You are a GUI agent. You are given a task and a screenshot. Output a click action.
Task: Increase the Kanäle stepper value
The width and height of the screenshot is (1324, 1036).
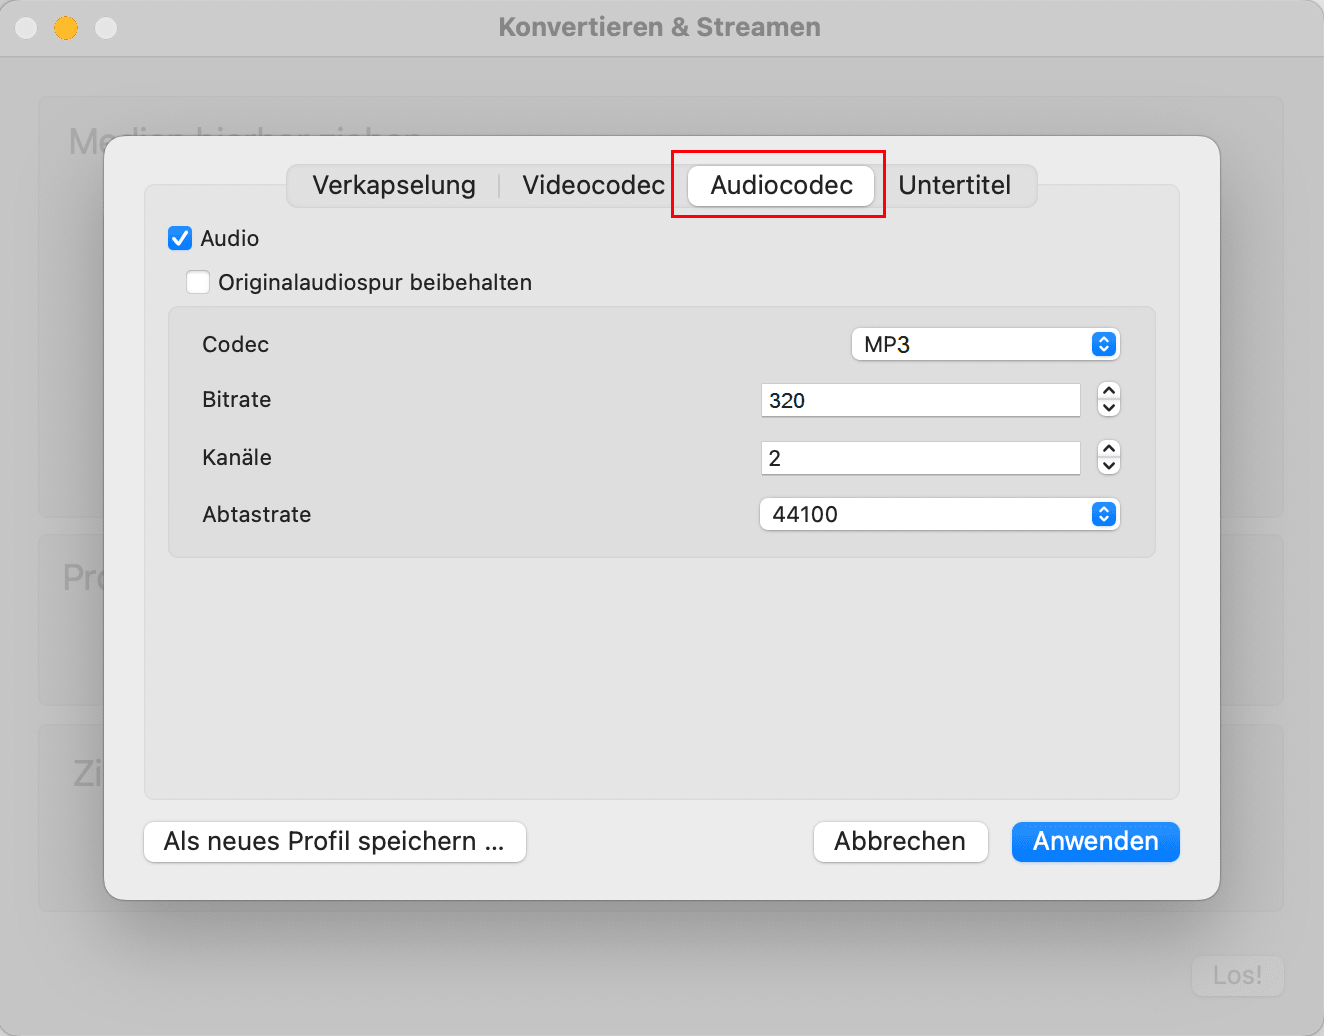click(x=1108, y=449)
